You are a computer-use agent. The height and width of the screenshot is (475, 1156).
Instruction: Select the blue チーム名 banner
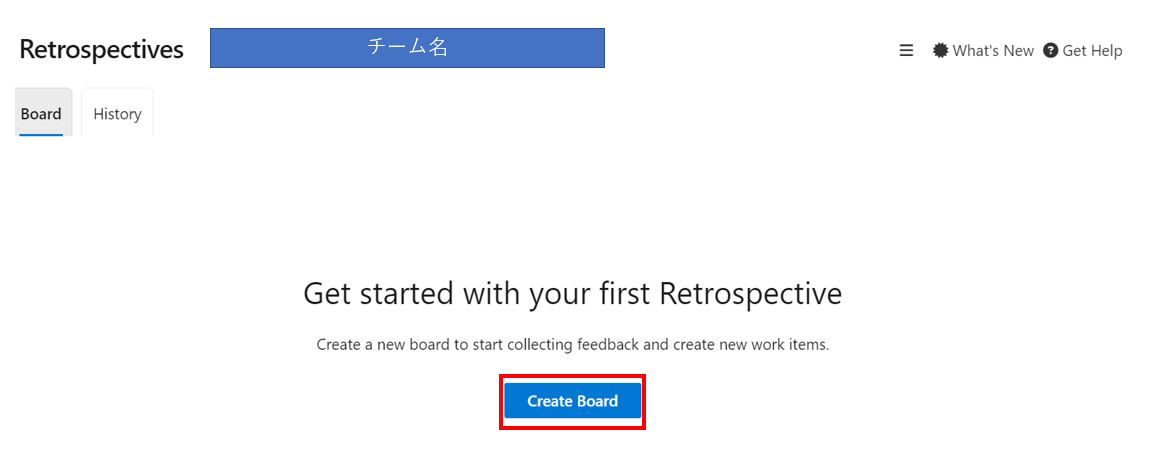(407, 48)
